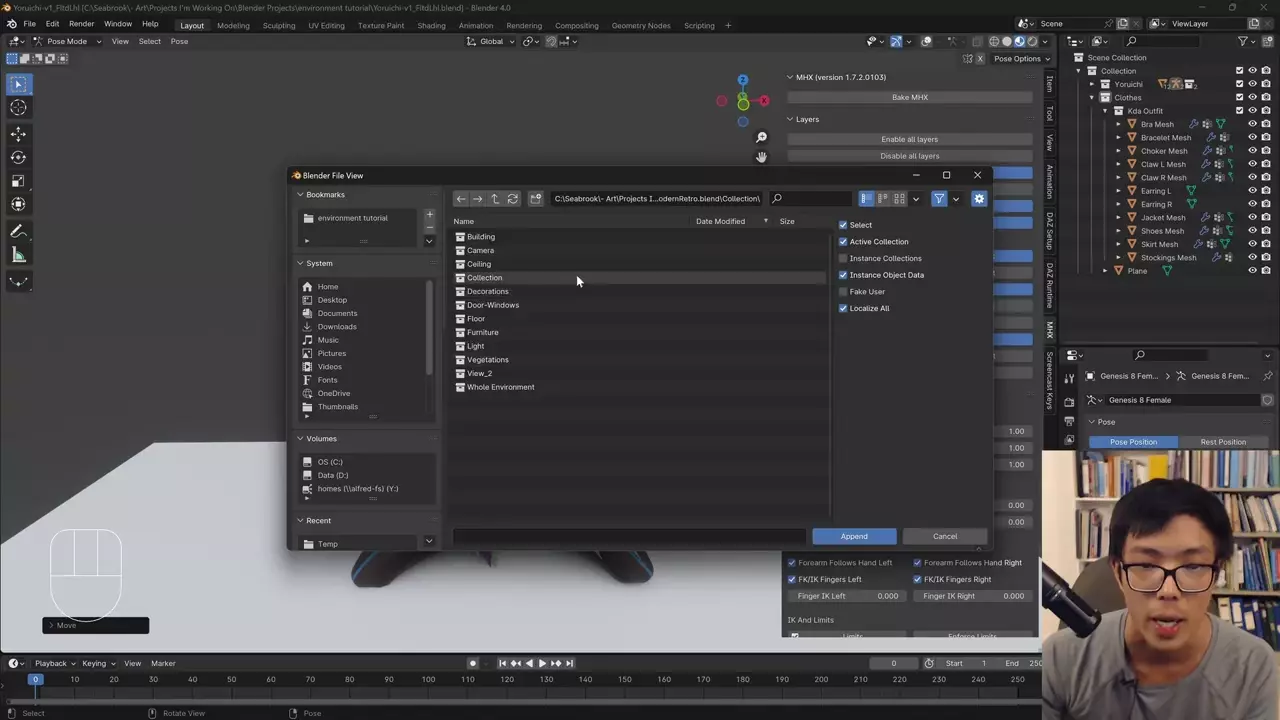
Task: Open the Global transform orientation dropdown
Action: click(492, 41)
